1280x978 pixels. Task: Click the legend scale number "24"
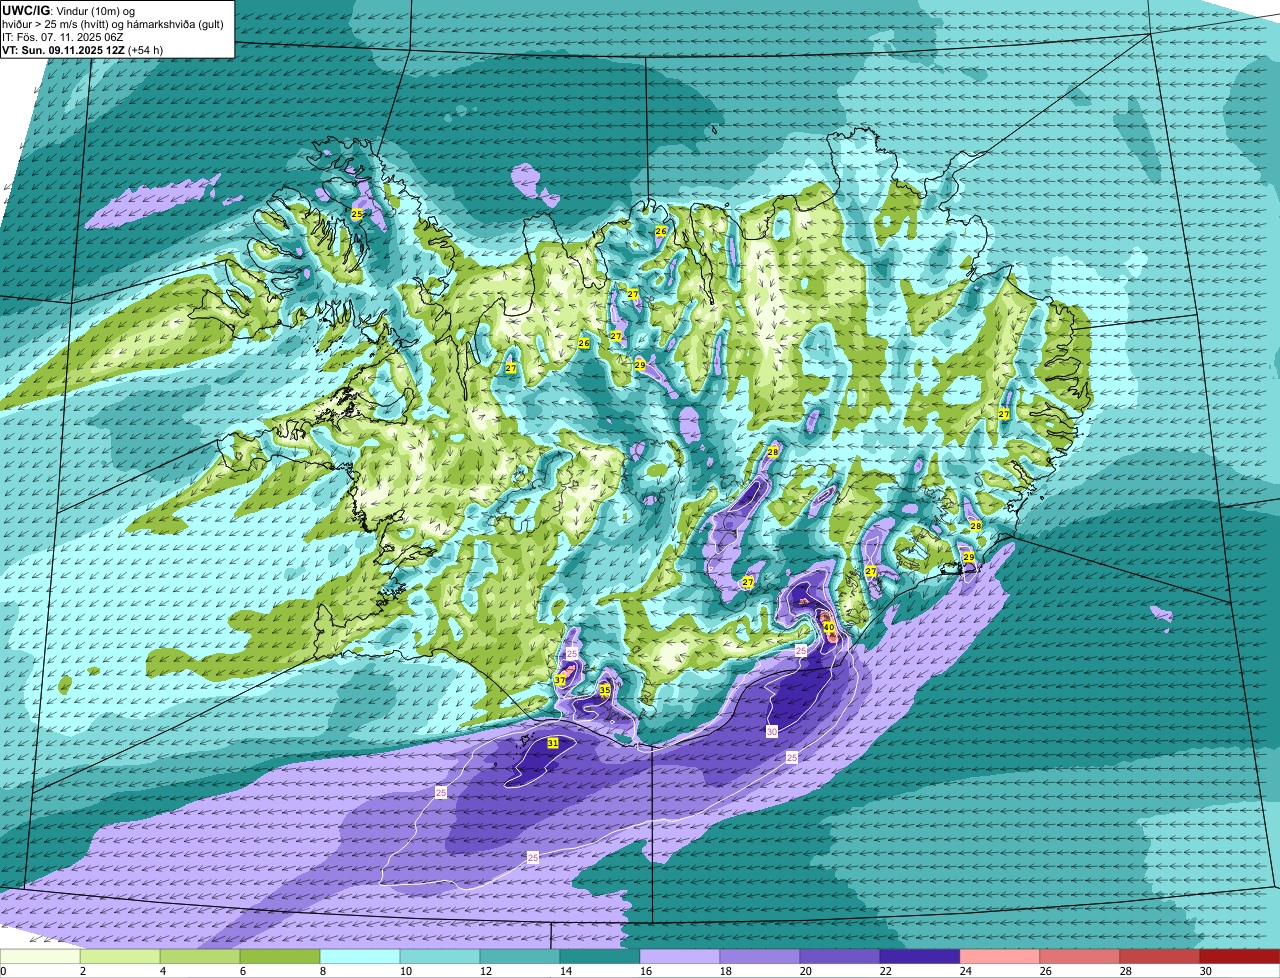966,971
